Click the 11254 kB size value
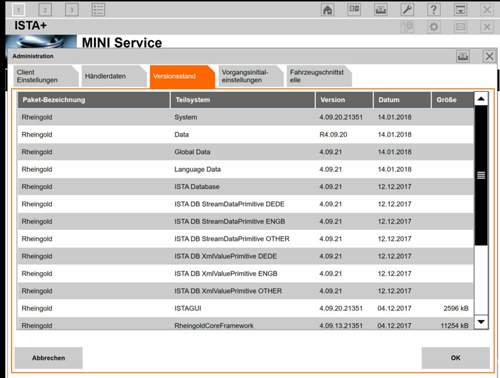The image size is (500, 378). pyautogui.click(x=454, y=325)
